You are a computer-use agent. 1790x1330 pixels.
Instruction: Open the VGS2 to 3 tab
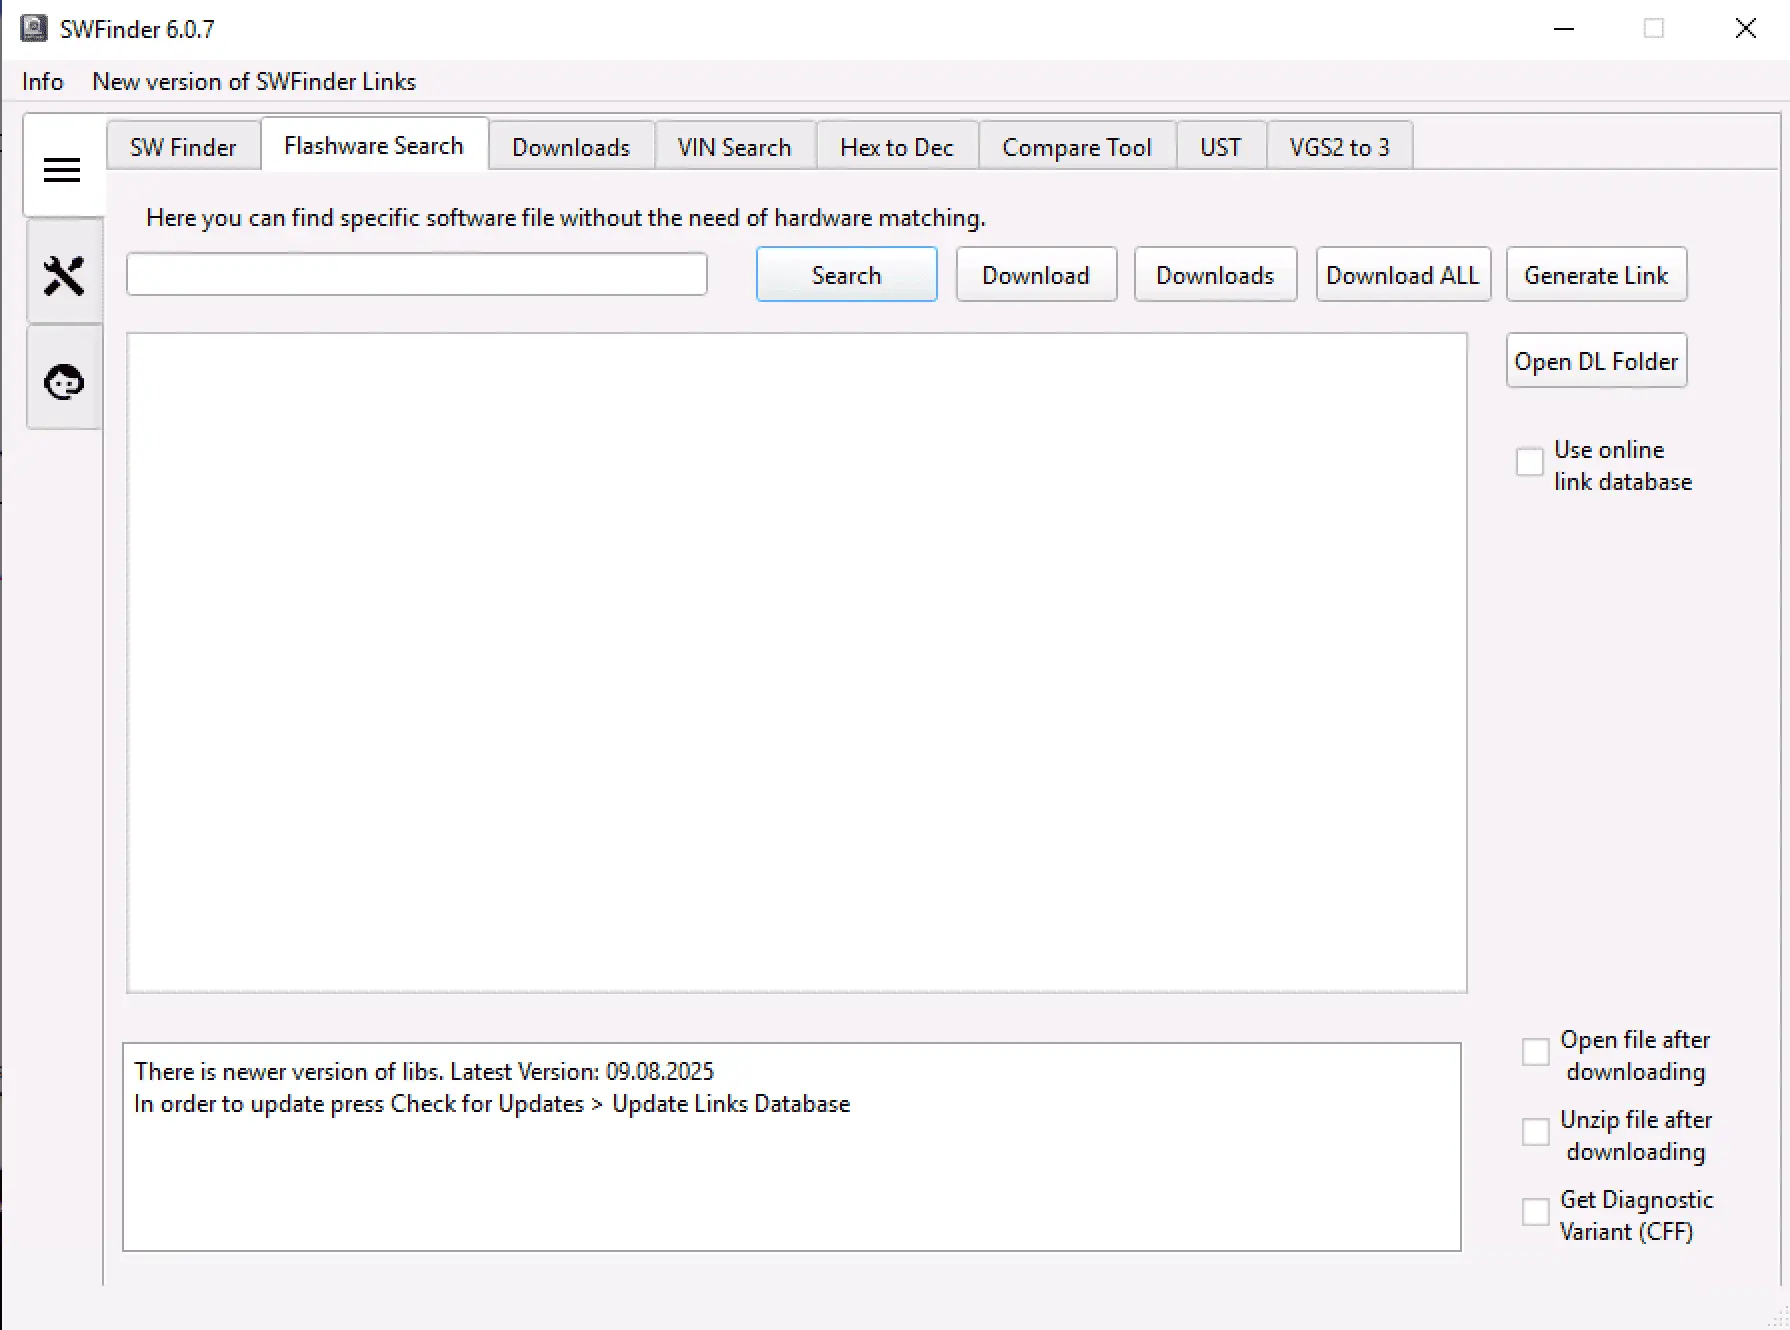(1340, 147)
